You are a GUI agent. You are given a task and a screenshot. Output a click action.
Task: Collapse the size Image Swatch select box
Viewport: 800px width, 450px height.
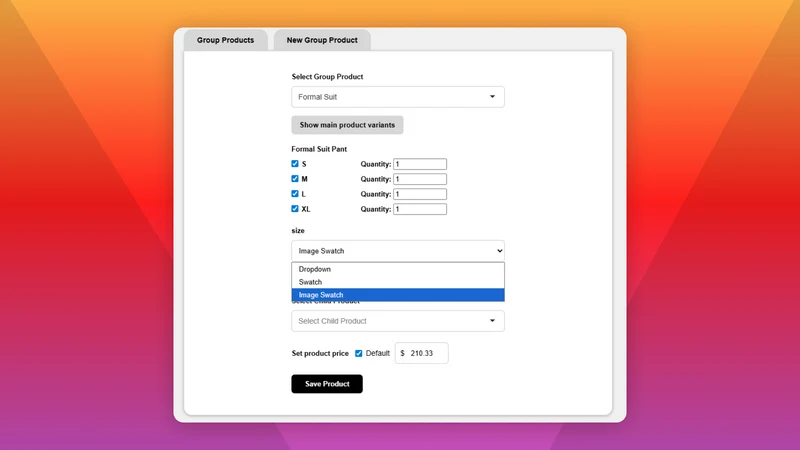click(397, 251)
